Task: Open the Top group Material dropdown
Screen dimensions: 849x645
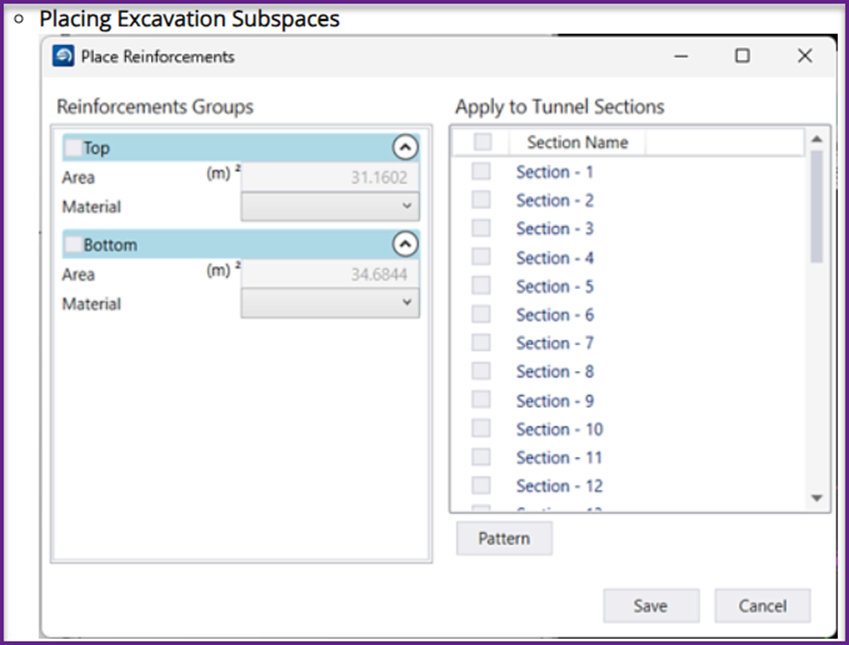Action: (330, 206)
